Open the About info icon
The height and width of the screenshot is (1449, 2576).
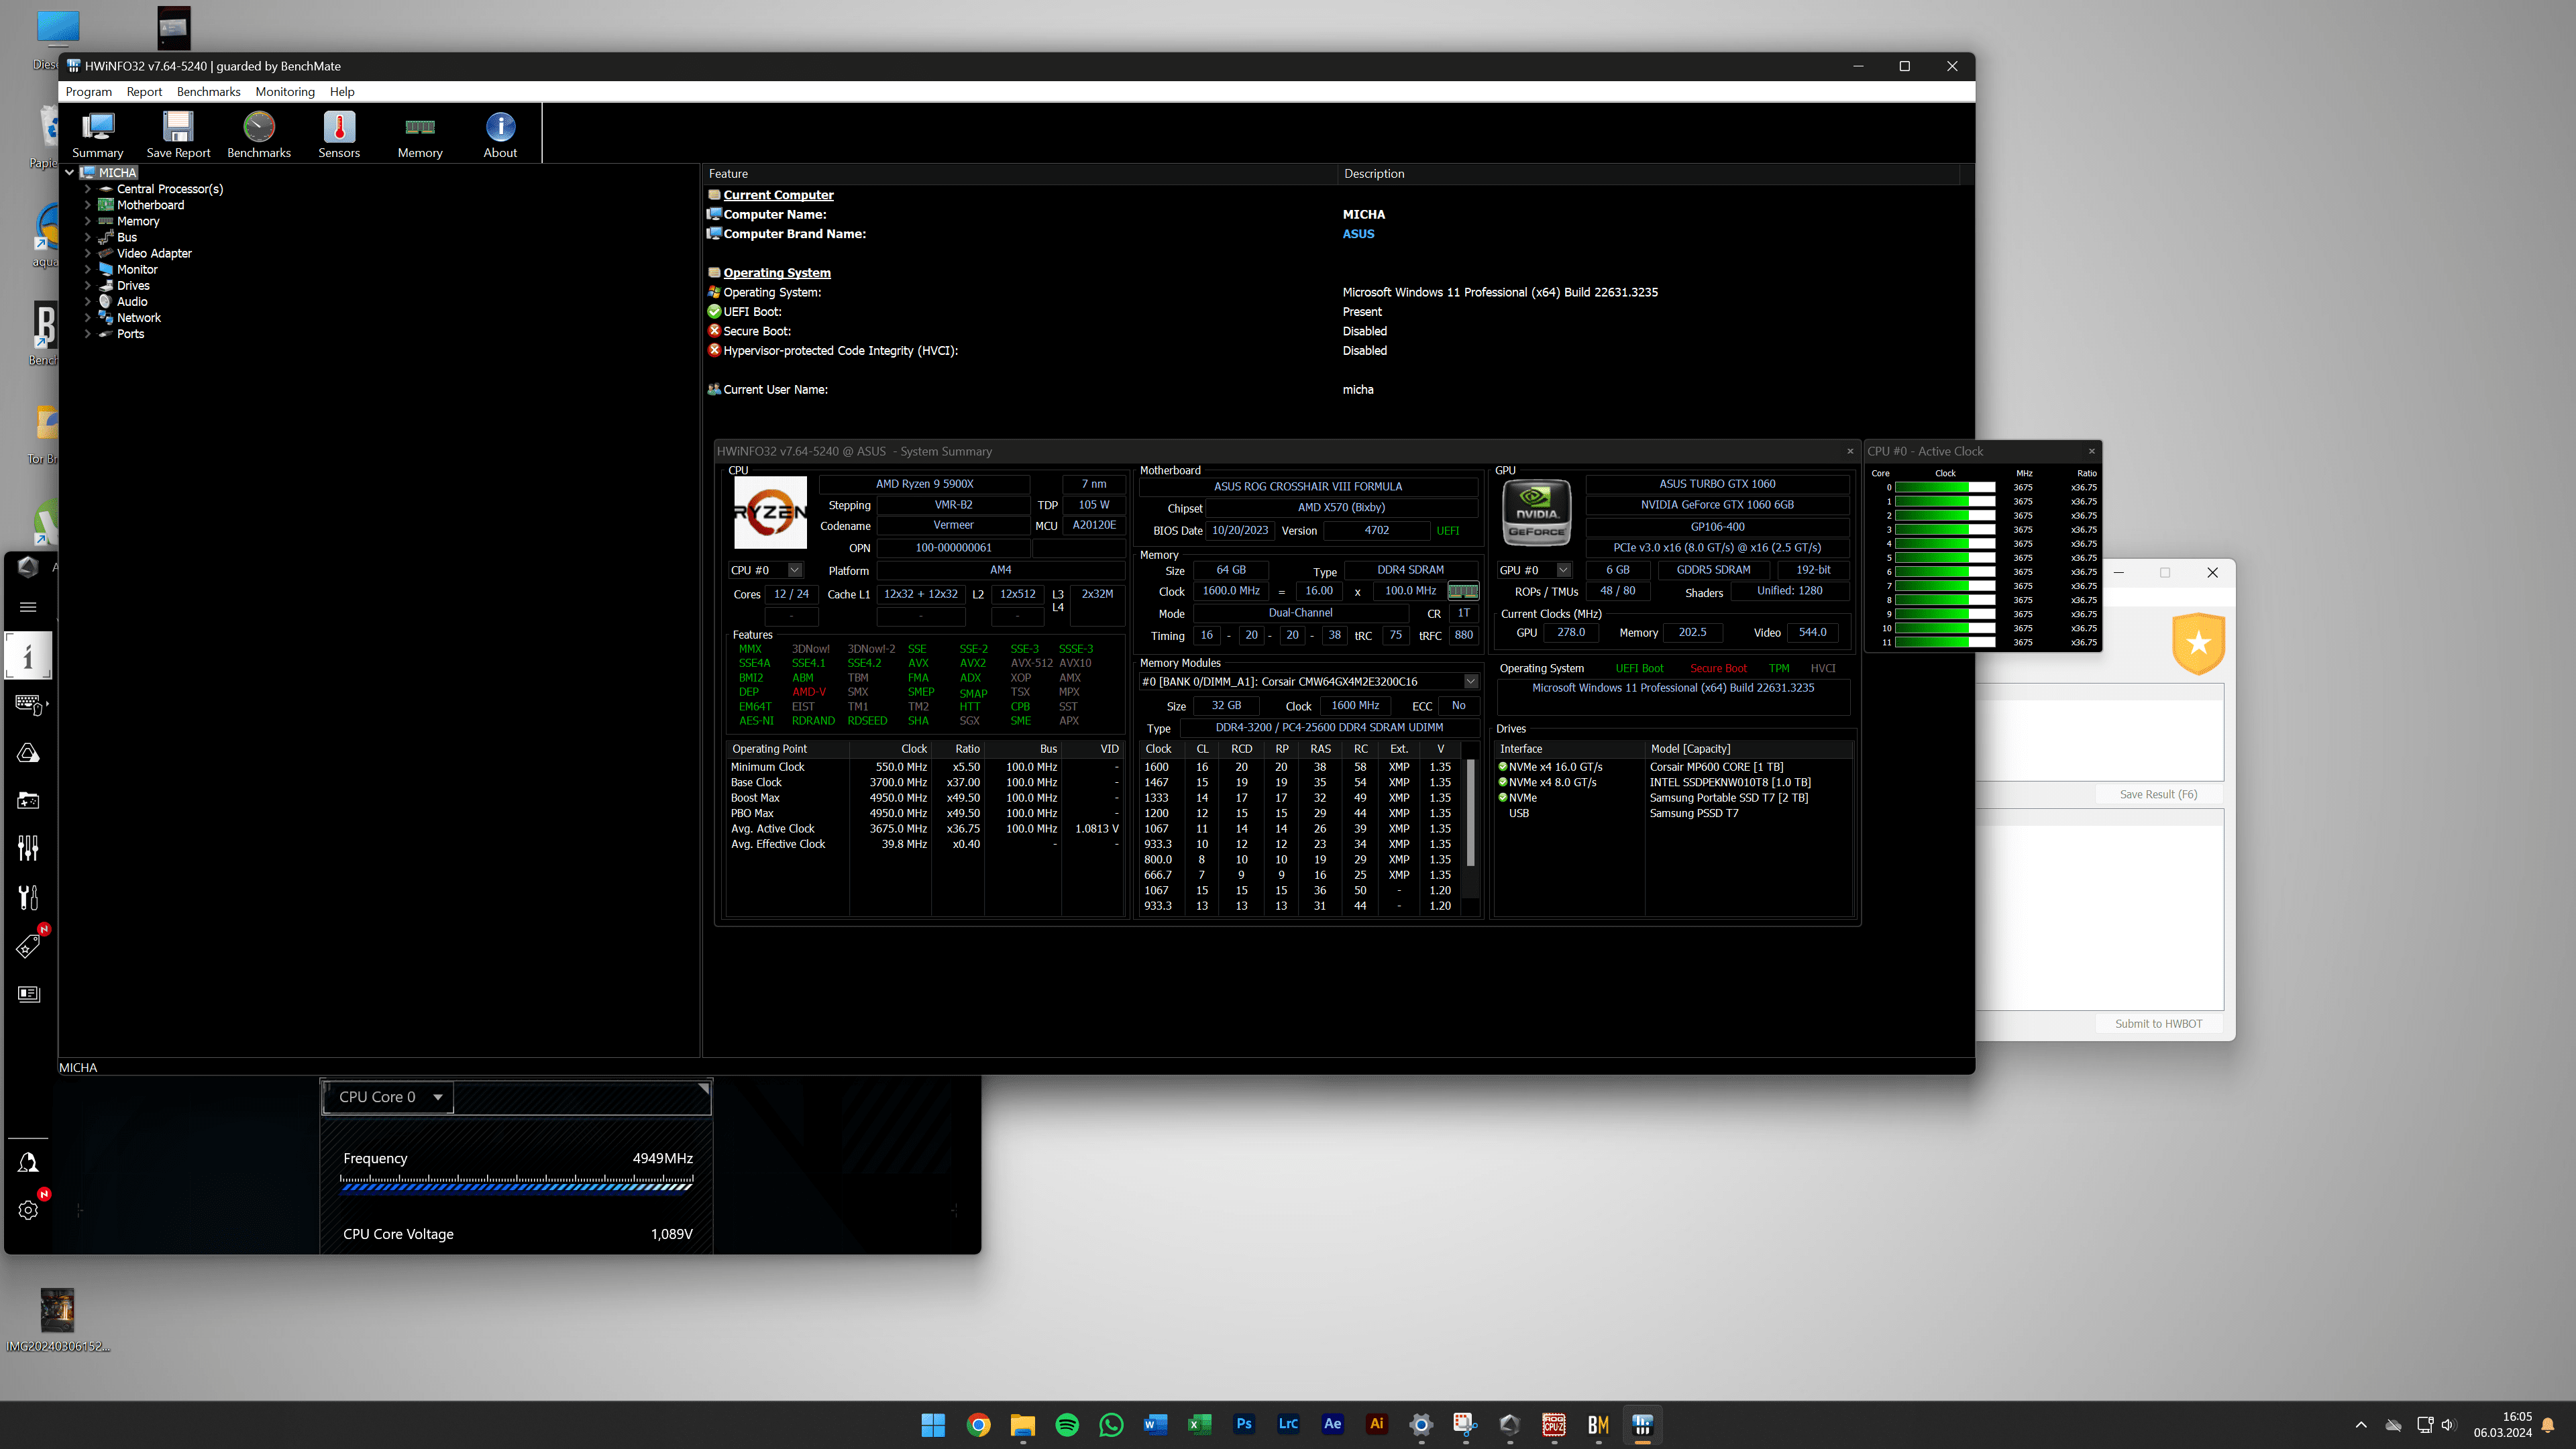point(500,134)
